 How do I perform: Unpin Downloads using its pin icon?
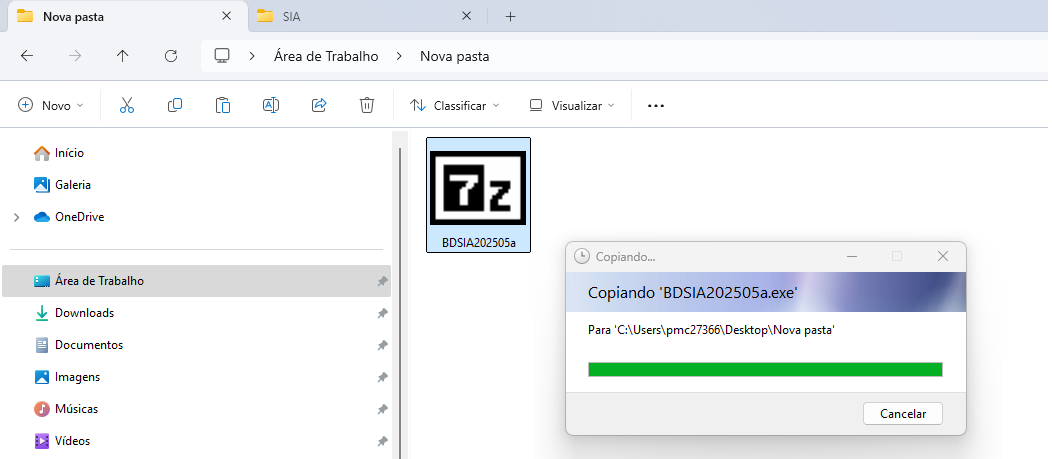pyautogui.click(x=382, y=313)
